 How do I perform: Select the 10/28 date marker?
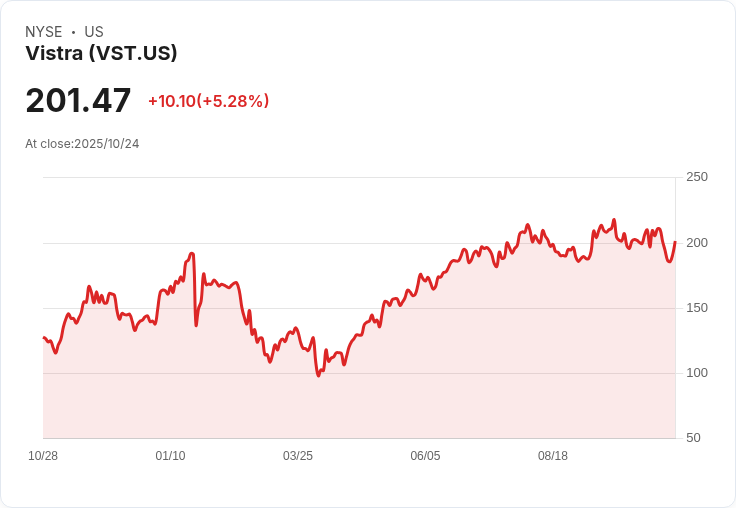point(43,456)
